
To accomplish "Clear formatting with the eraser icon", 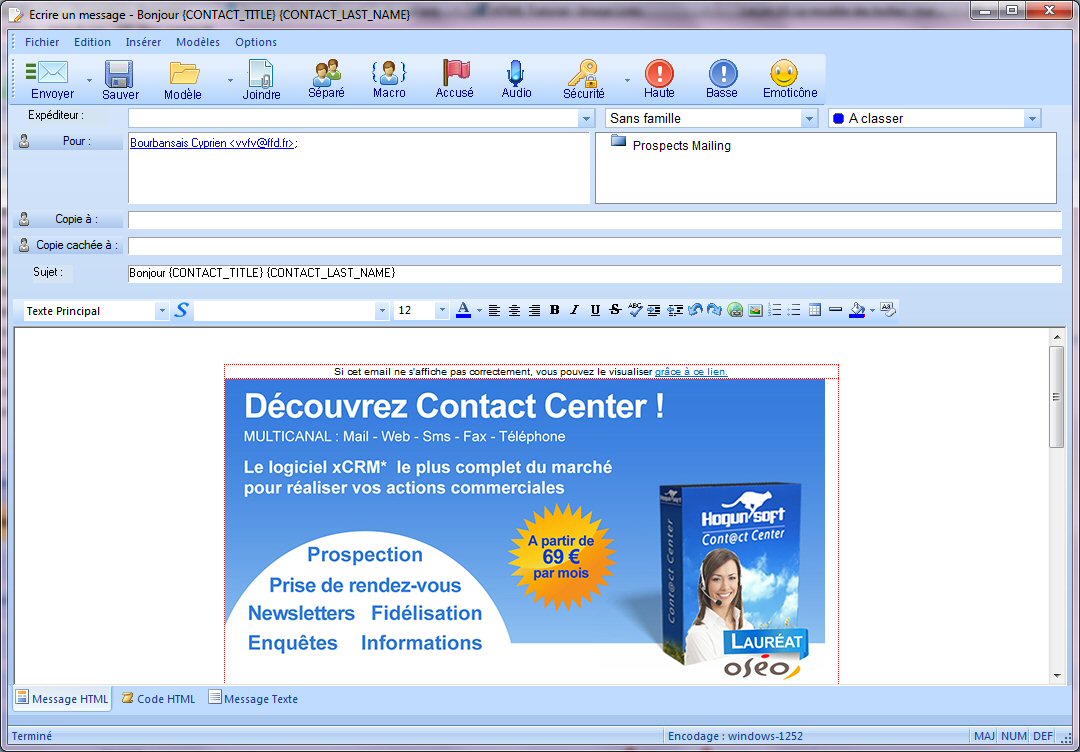I will [x=889, y=310].
